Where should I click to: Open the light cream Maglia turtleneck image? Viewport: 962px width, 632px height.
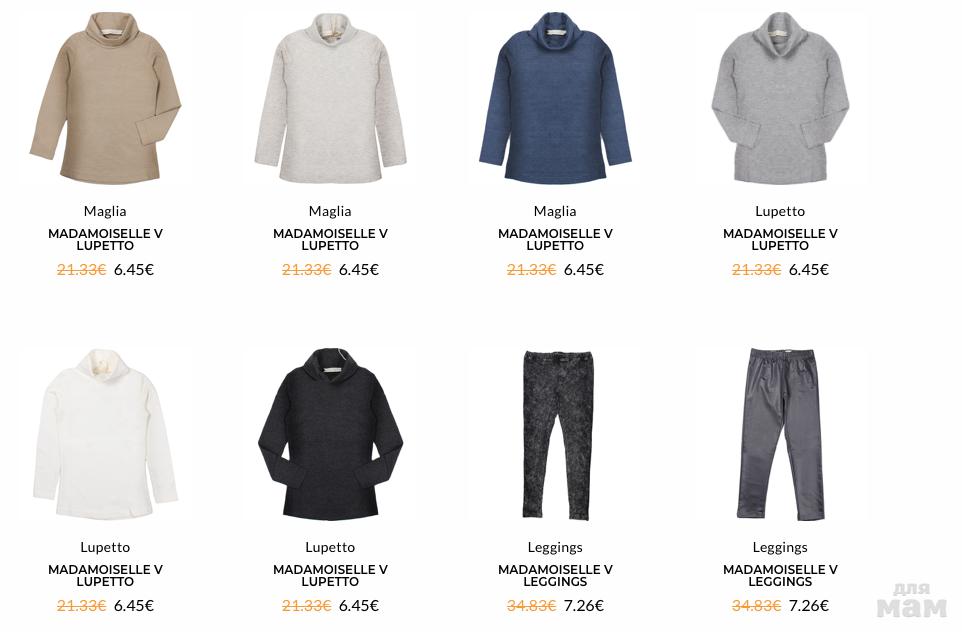(330, 98)
